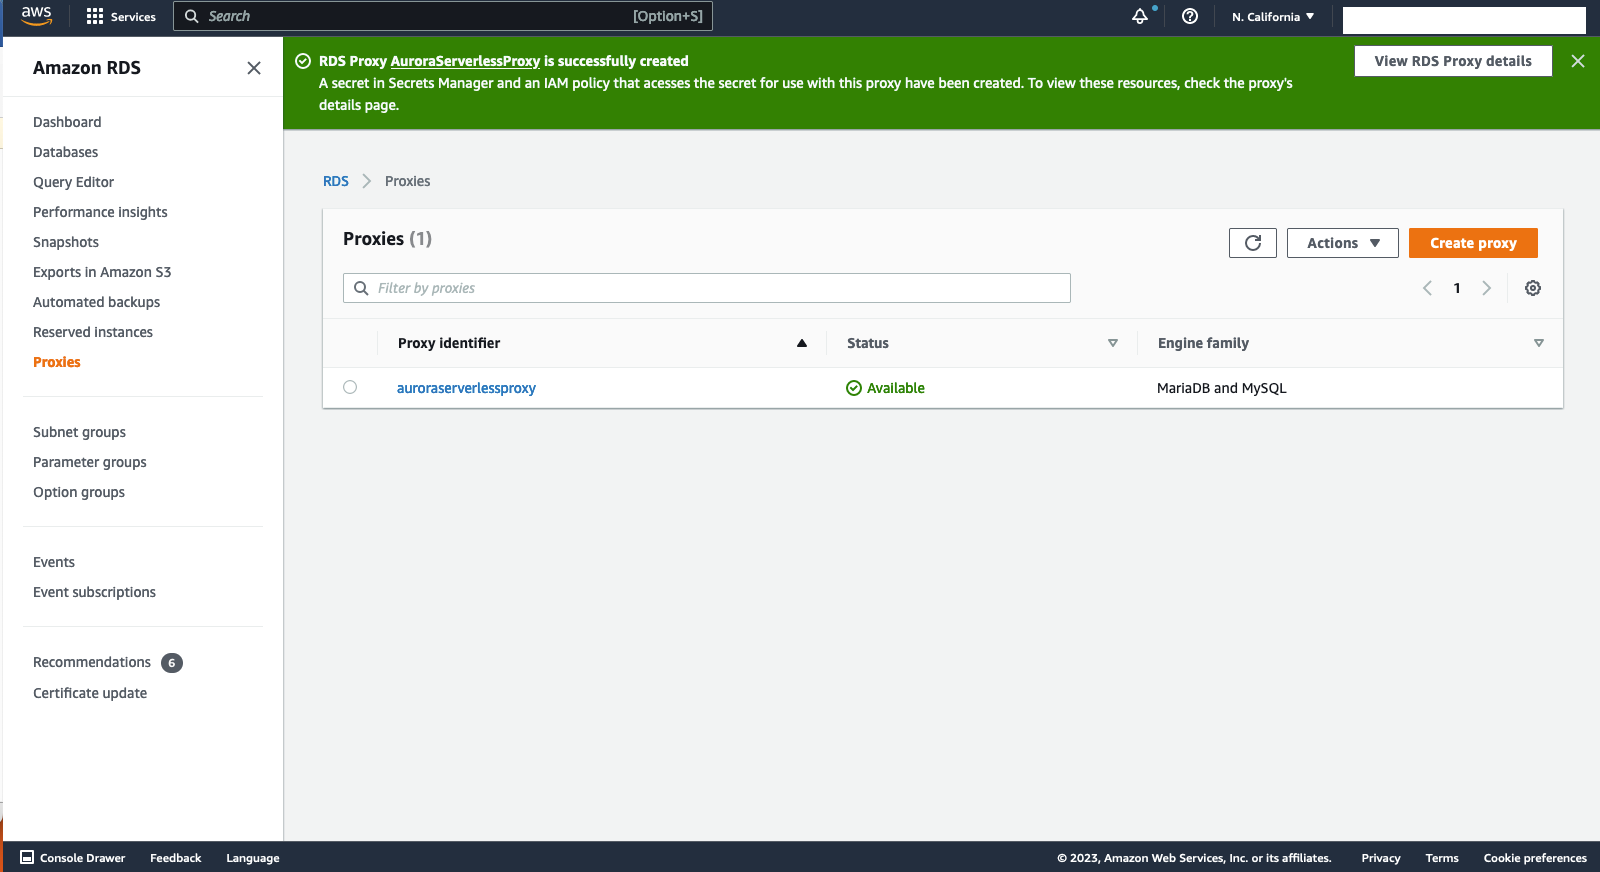Select Proxies in sidebar

click(x=57, y=362)
